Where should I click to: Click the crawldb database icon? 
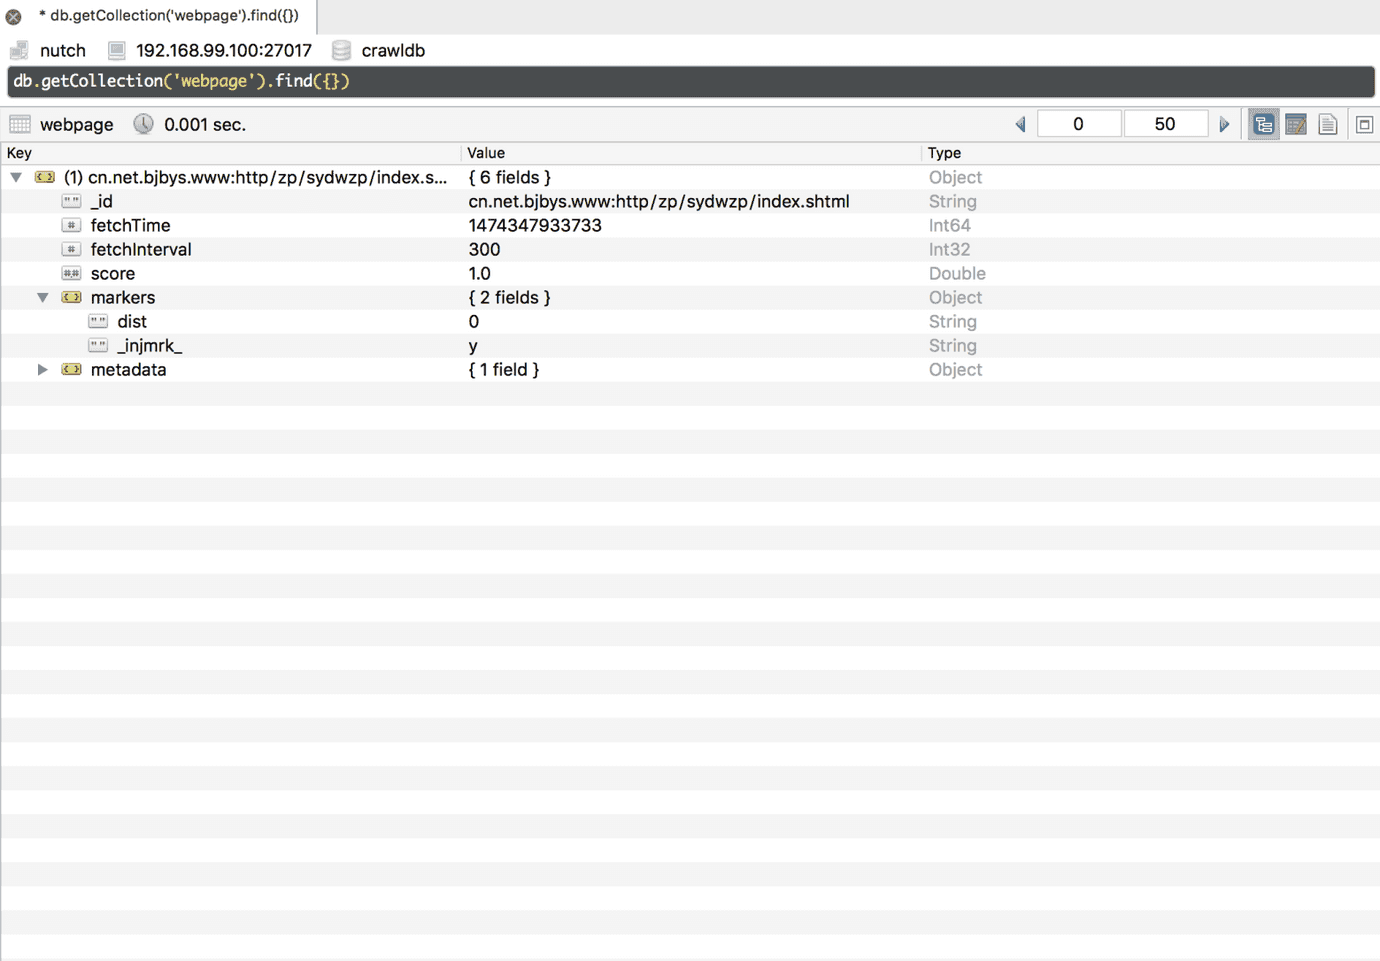[x=341, y=50]
